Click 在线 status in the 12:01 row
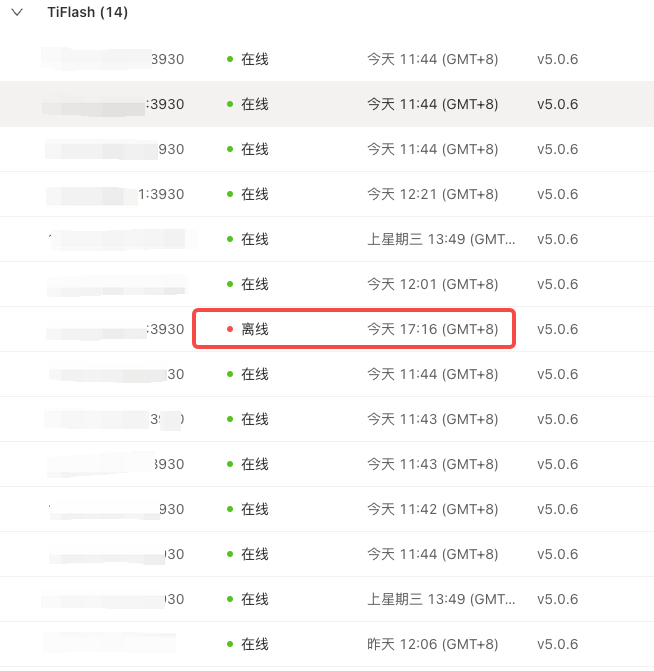Screen dimensions: 654x671 coord(255,284)
